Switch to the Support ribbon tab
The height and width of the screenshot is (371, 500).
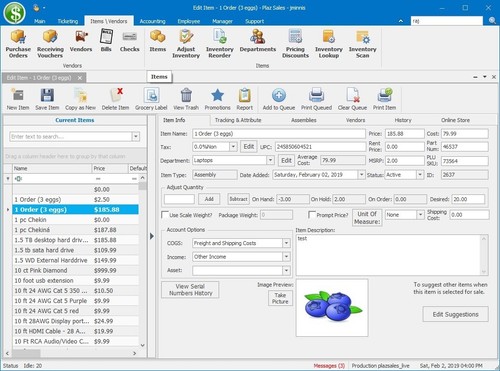[x=254, y=21]
